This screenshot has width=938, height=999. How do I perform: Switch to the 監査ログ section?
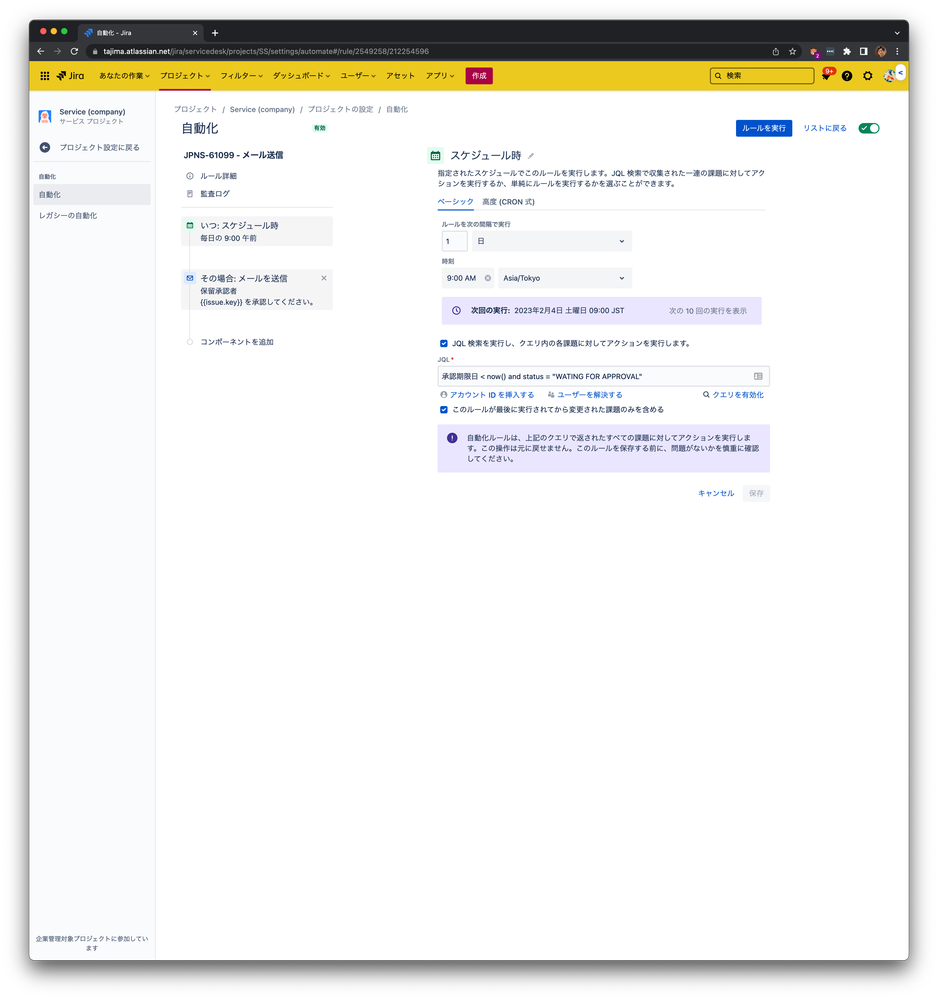[217, 193]
